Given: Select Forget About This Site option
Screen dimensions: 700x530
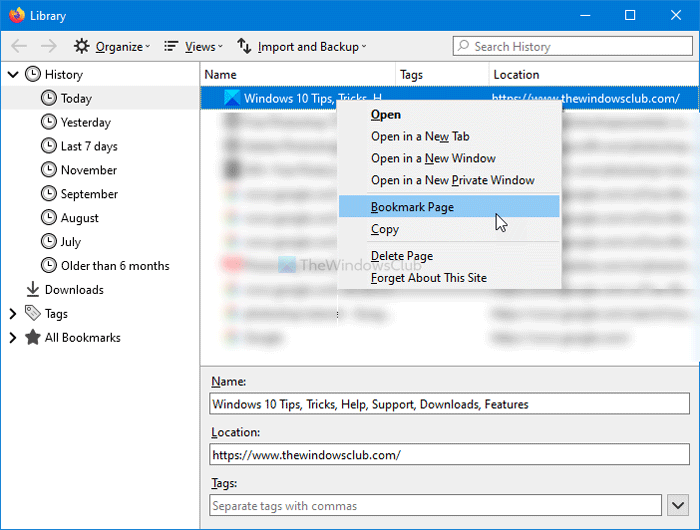Looking at the screenshot, I should pyautogui.click(x=428, y=277).
